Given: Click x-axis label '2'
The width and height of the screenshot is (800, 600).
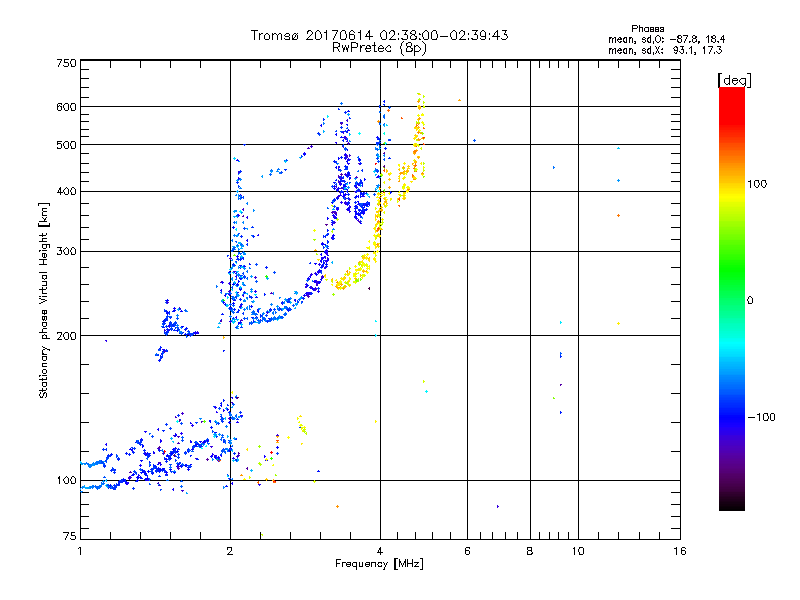Looking at the screenshot, I should click(230, 551).
